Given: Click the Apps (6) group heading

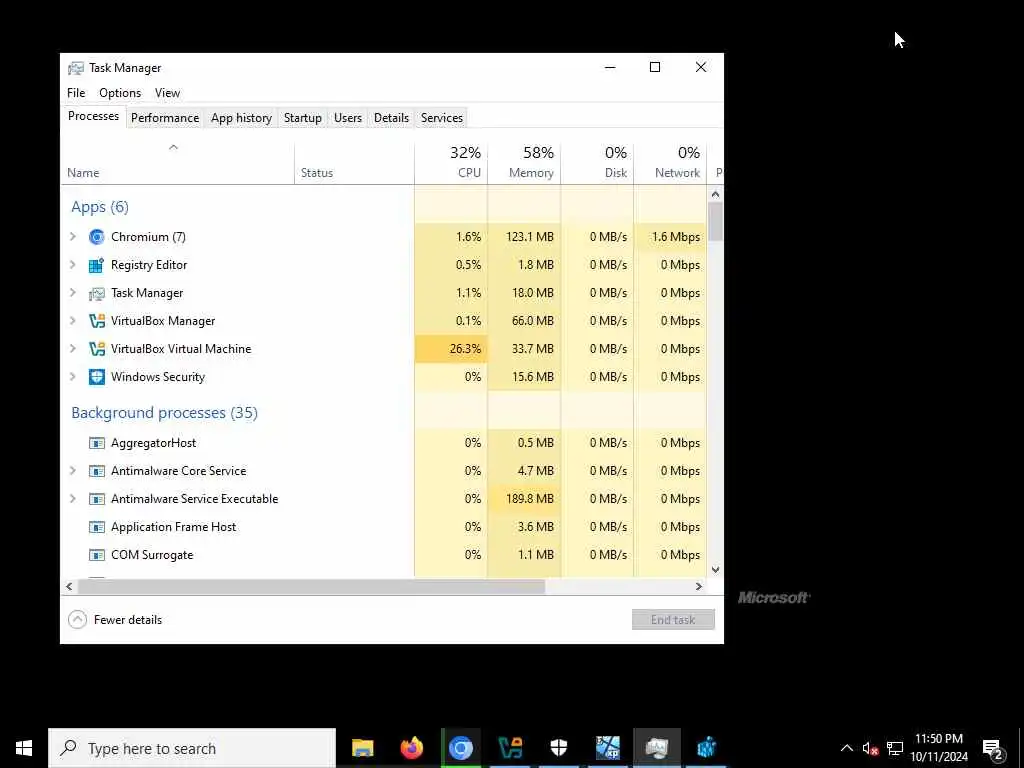Looking at the screenshot, I should (100, 207).
